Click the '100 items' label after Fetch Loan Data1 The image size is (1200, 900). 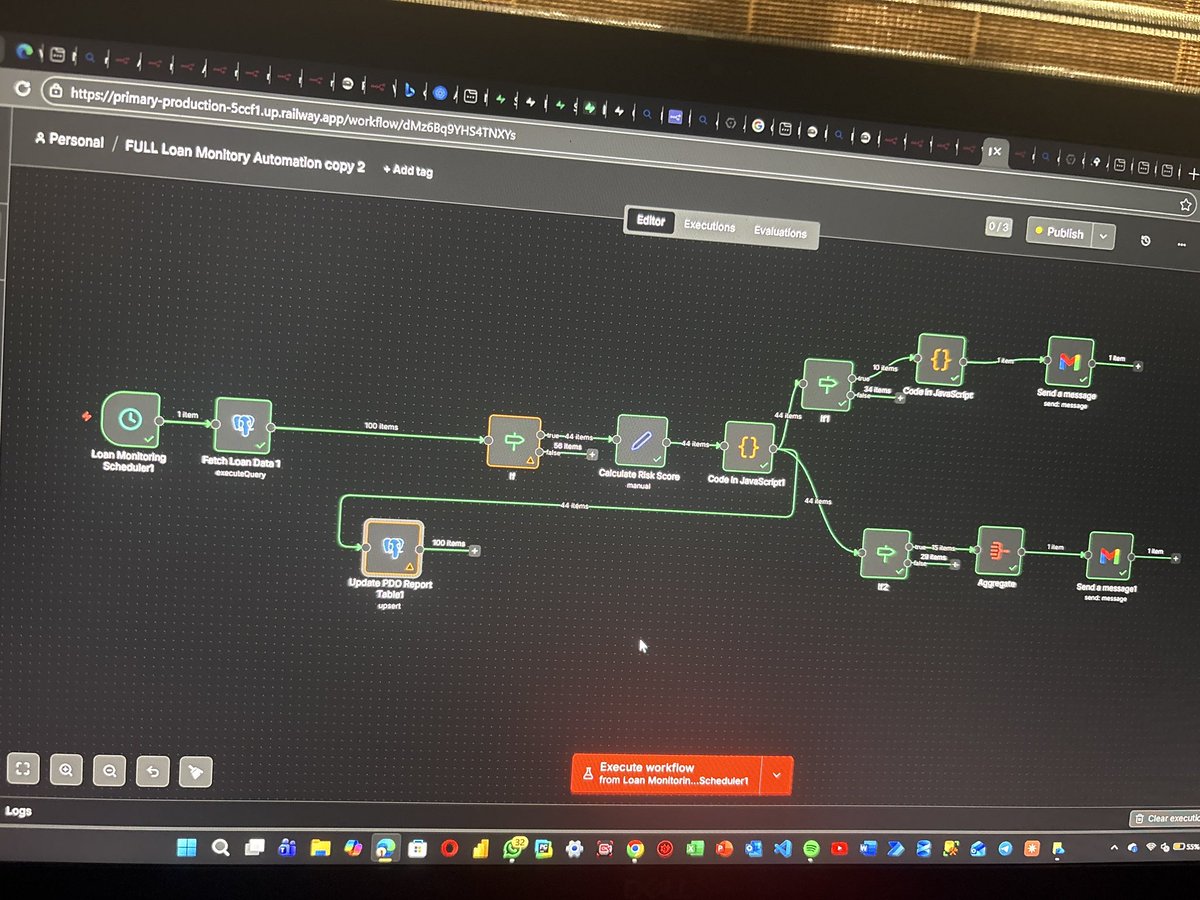pyautogui.click(x=380, y=426)
